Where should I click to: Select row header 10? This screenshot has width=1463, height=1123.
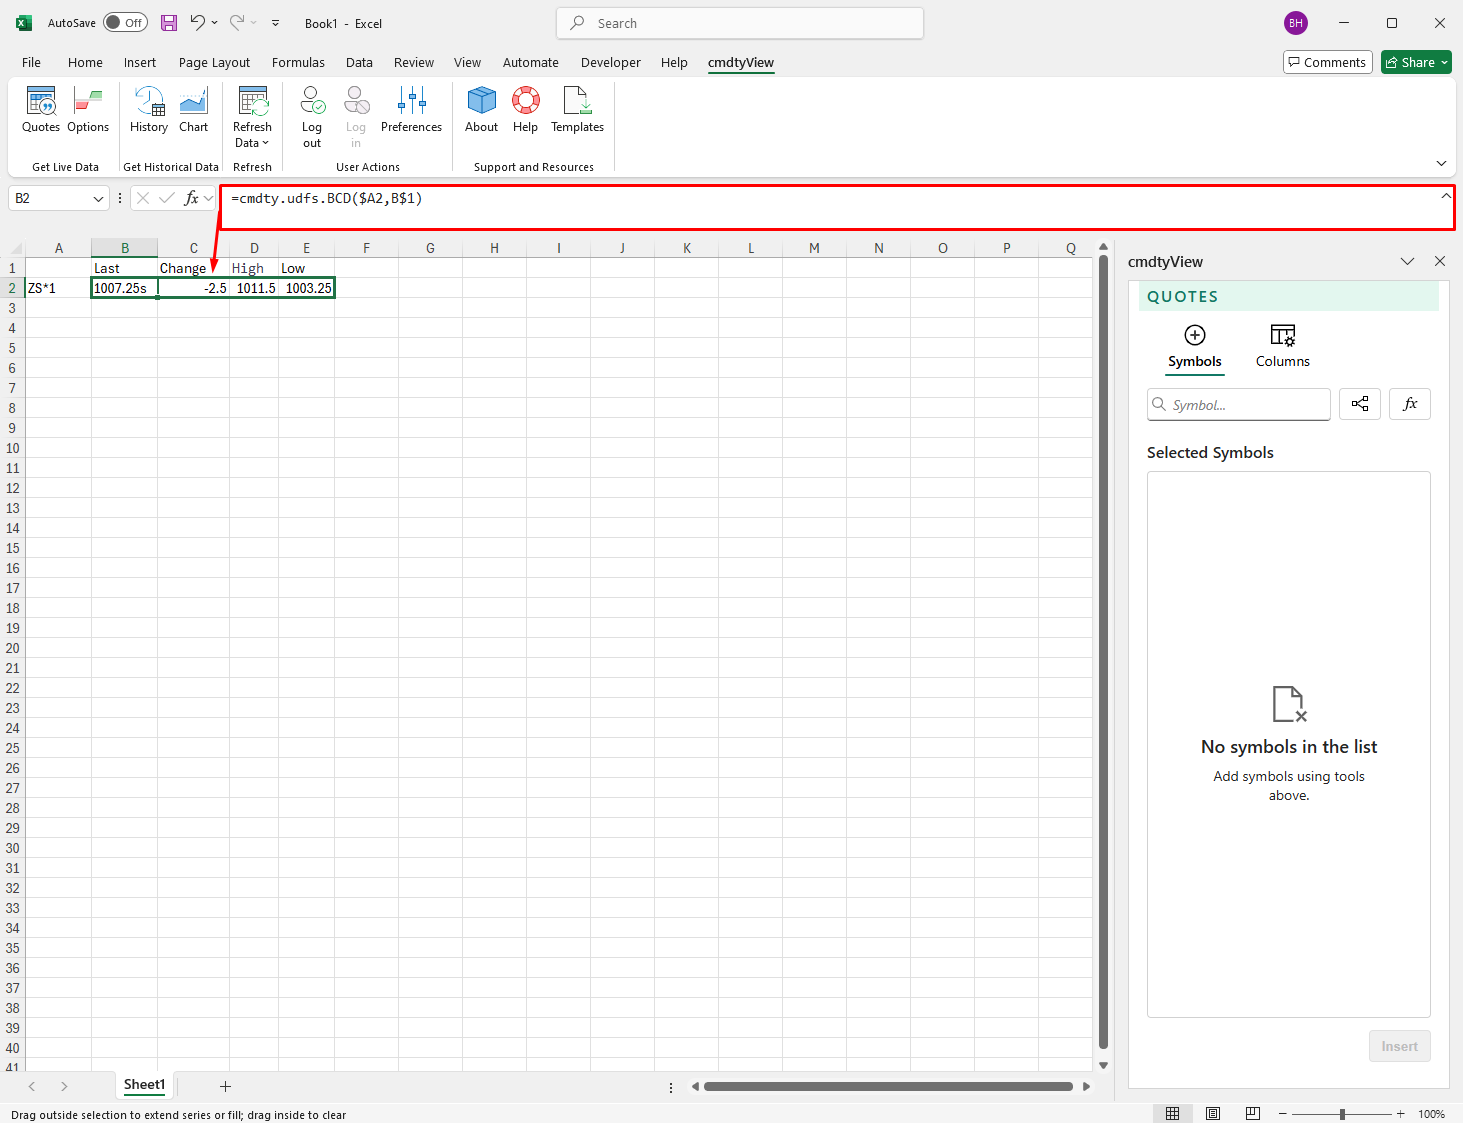click(12, 448)
